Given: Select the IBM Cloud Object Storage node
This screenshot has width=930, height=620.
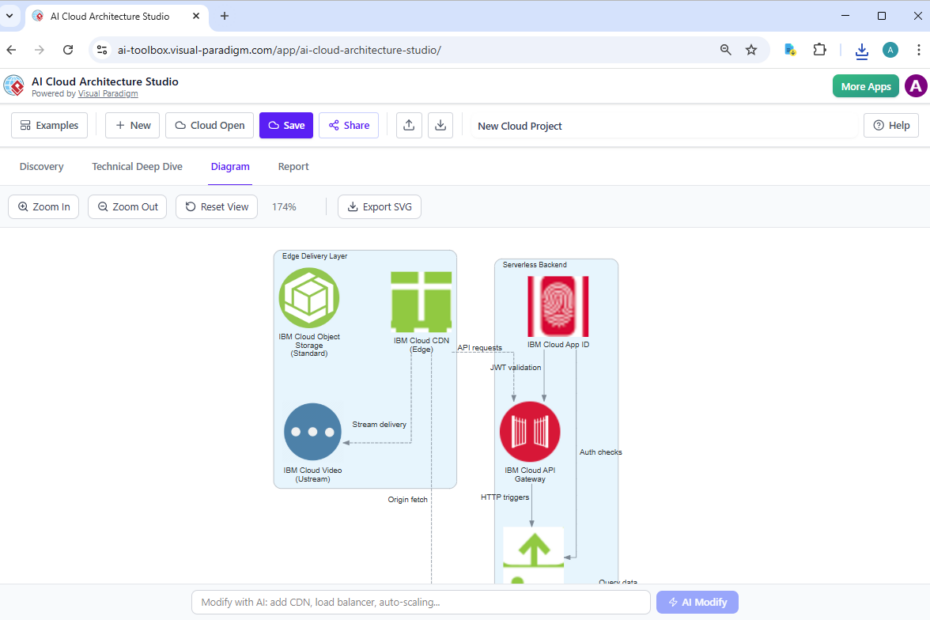Looking at the screenshot, I should click(309, 299).
